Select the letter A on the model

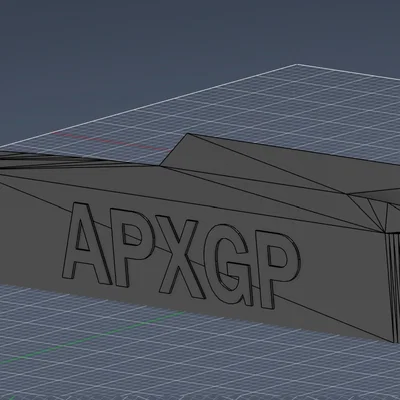88,244
